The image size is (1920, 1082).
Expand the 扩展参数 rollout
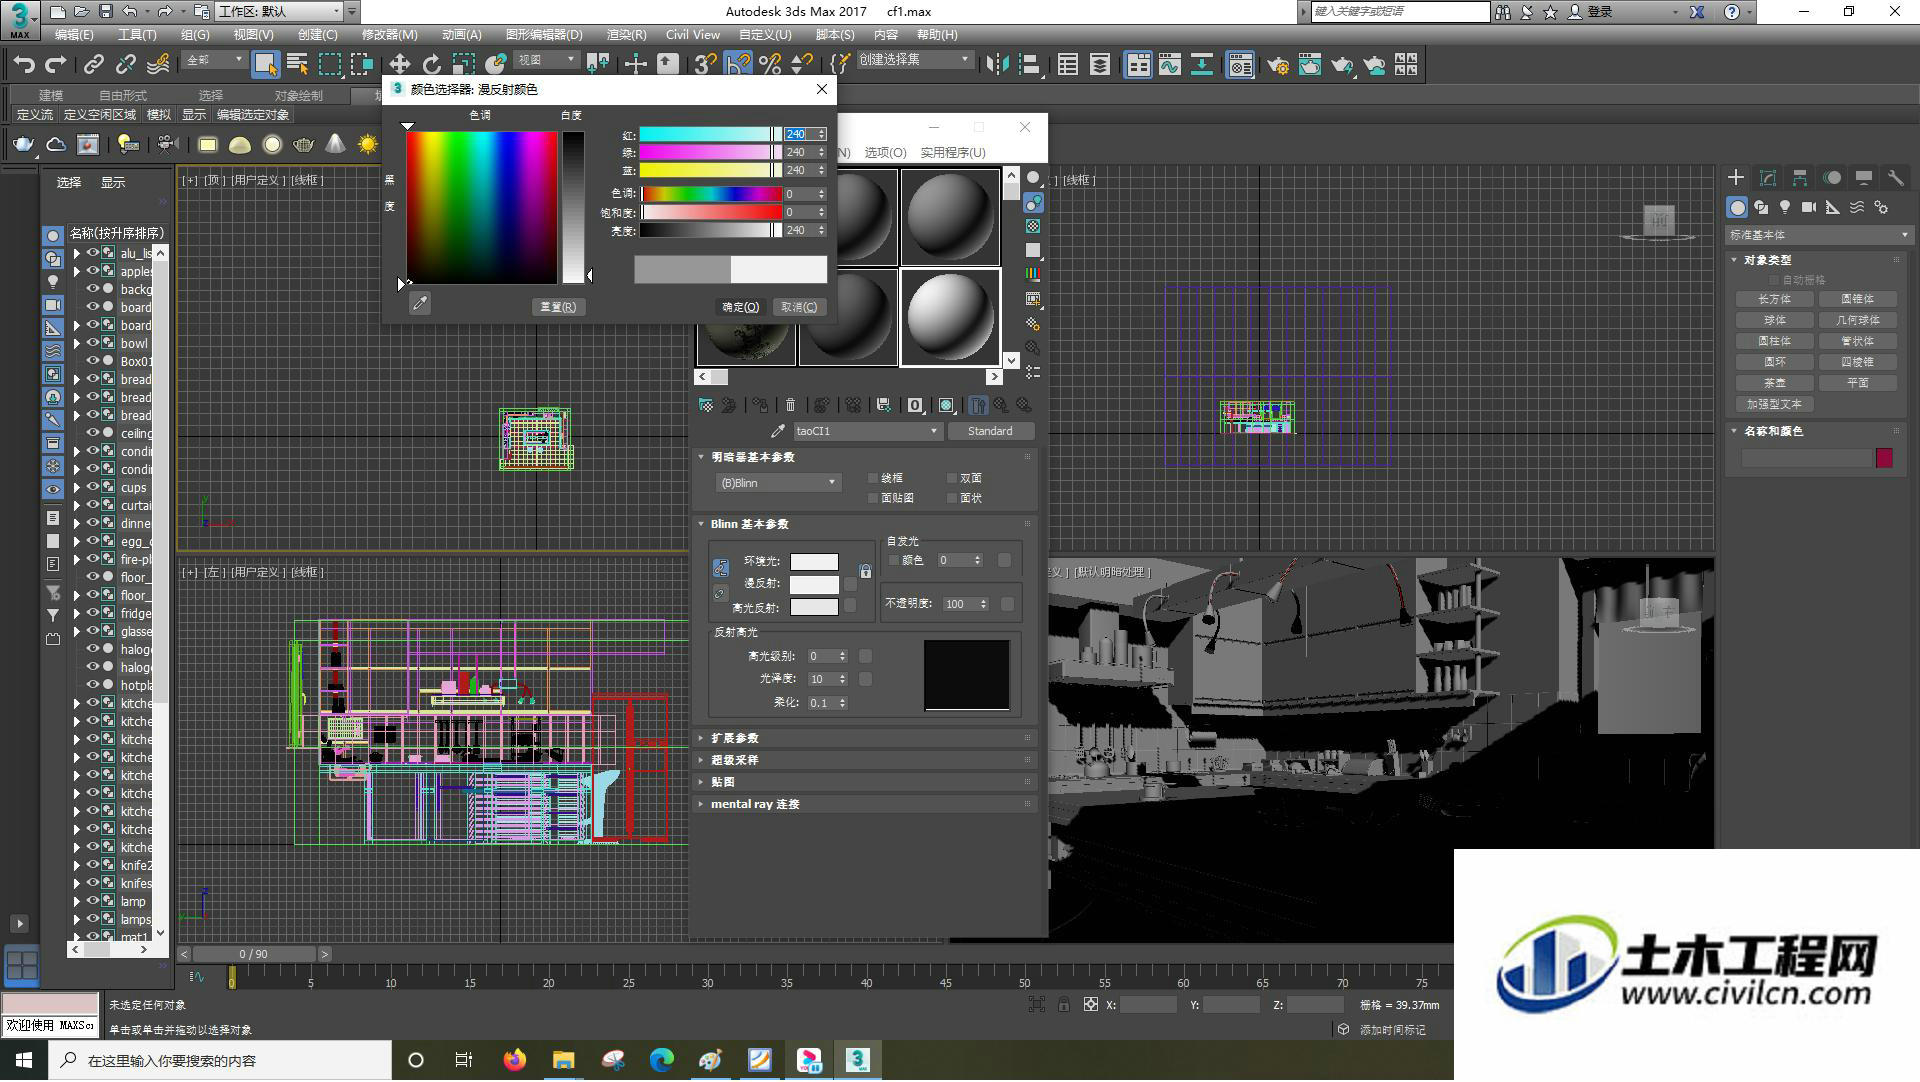[x=865, y=738]
